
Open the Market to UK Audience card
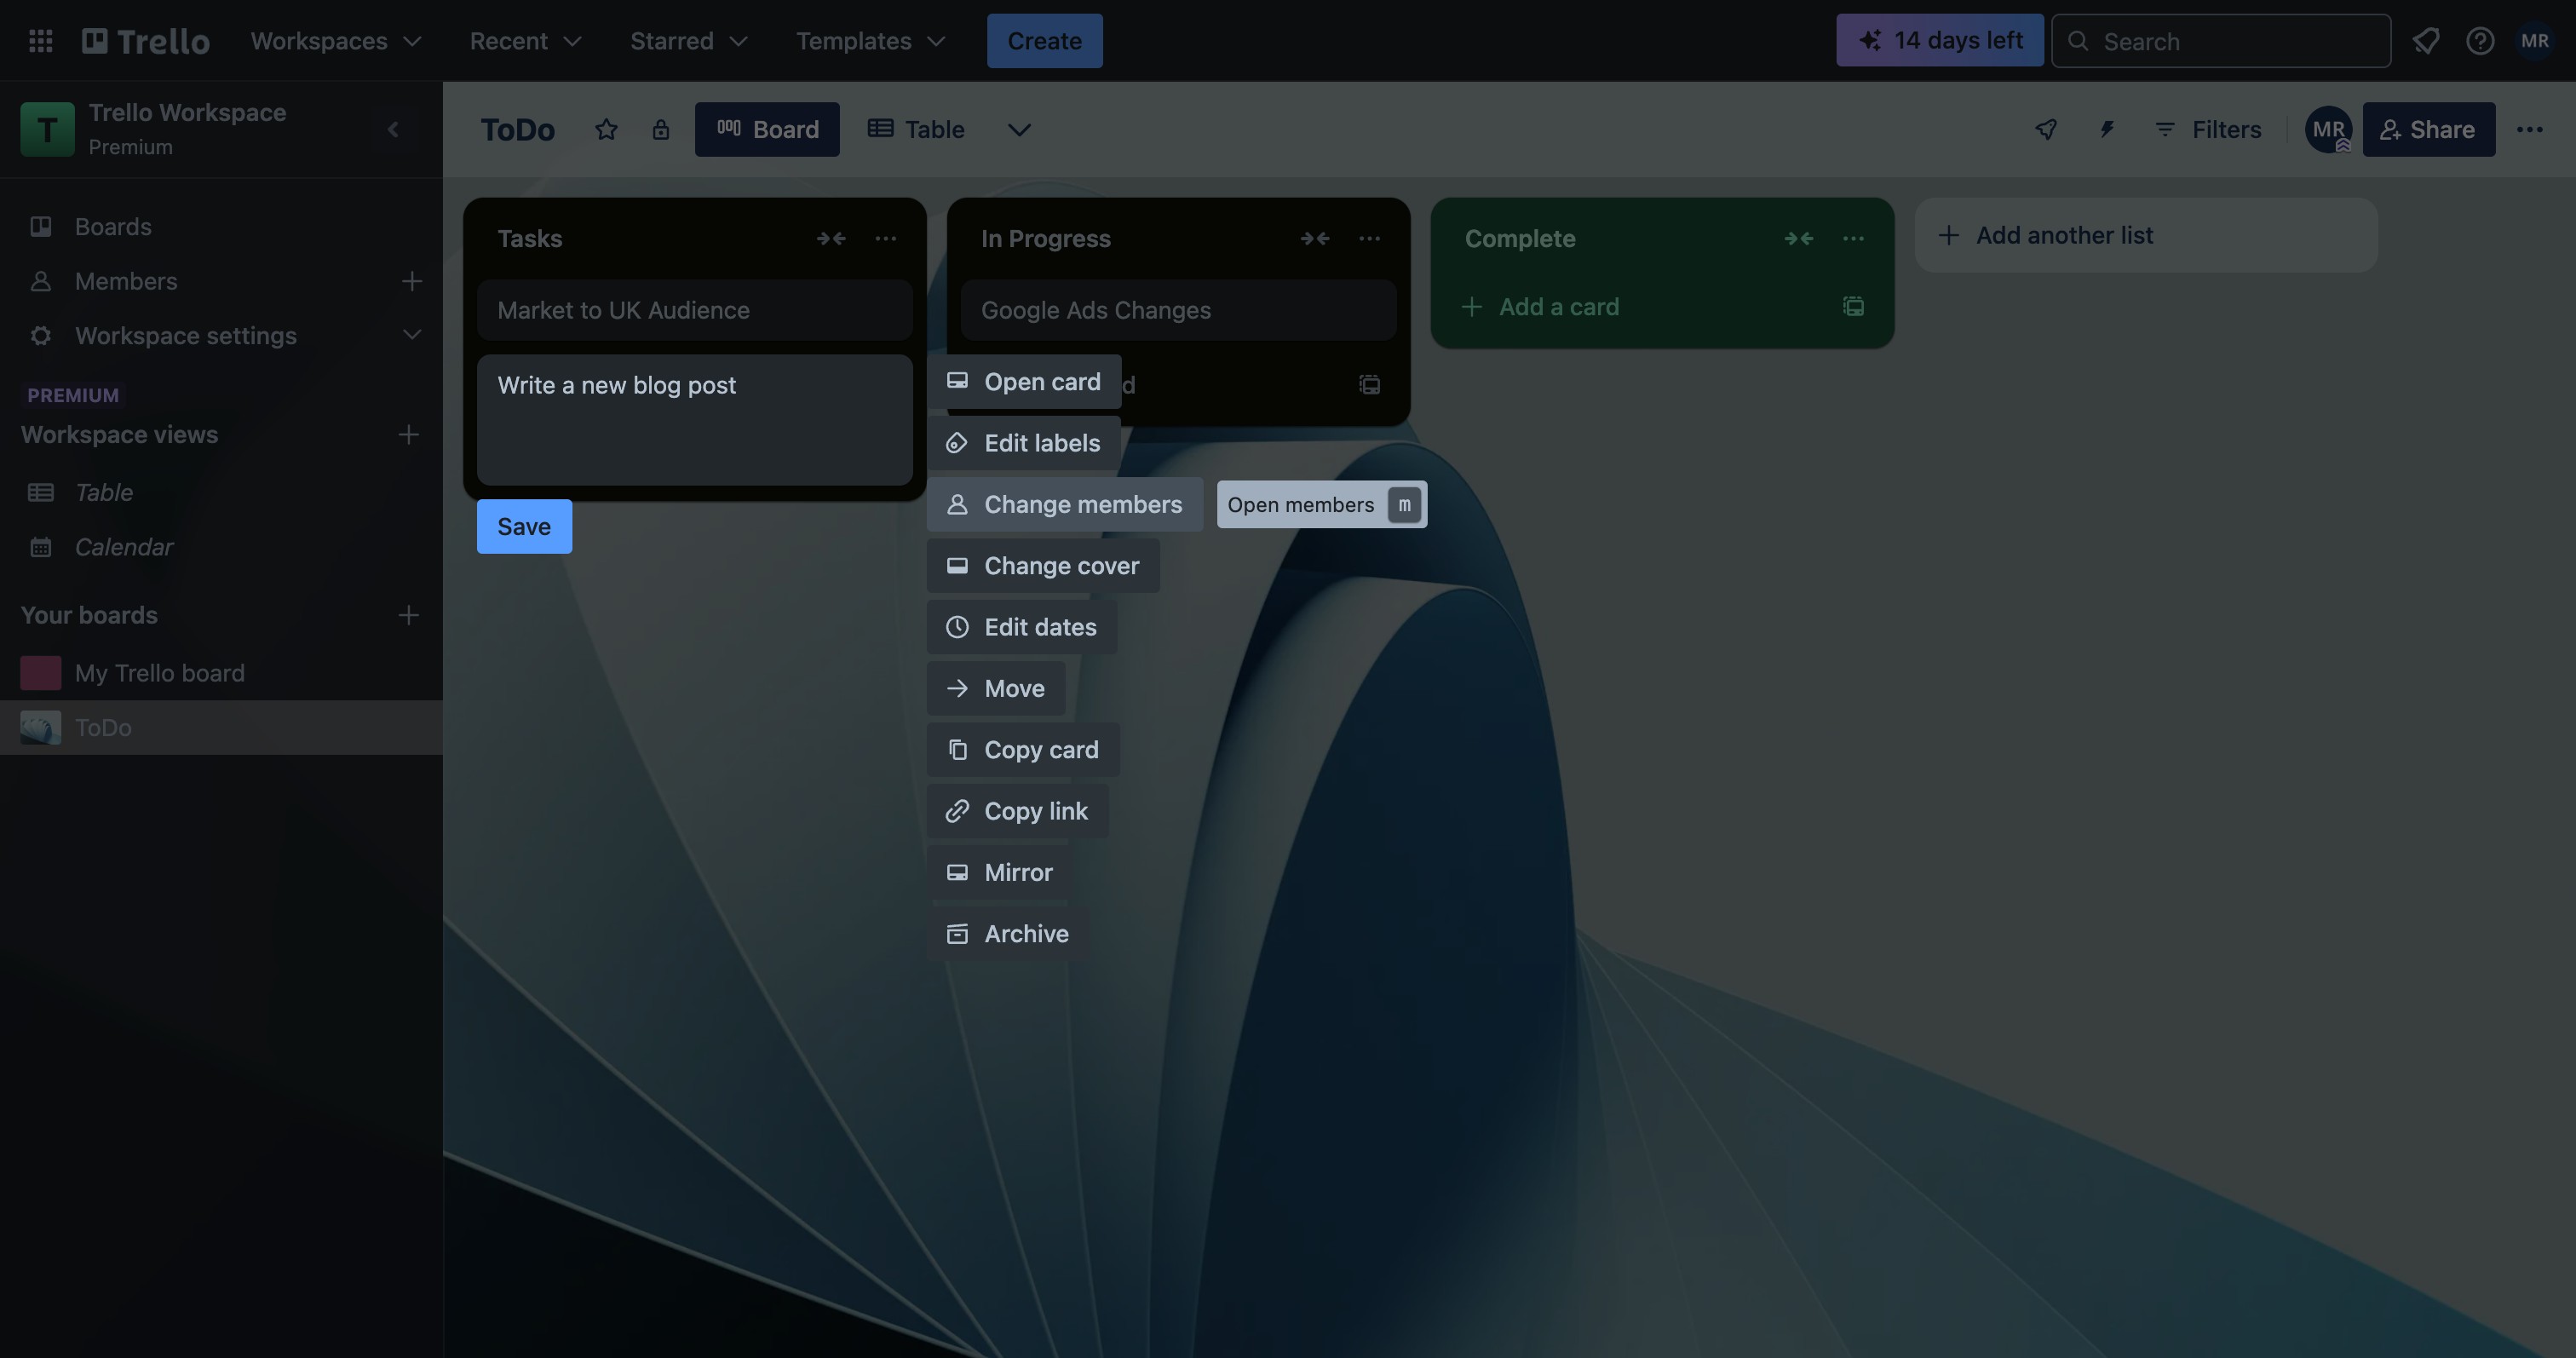695,310
